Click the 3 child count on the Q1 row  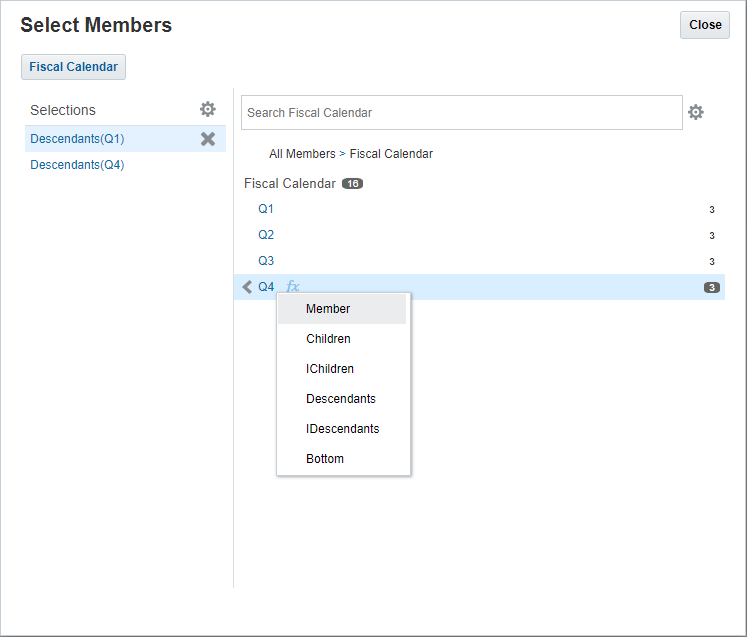(712, 210)
